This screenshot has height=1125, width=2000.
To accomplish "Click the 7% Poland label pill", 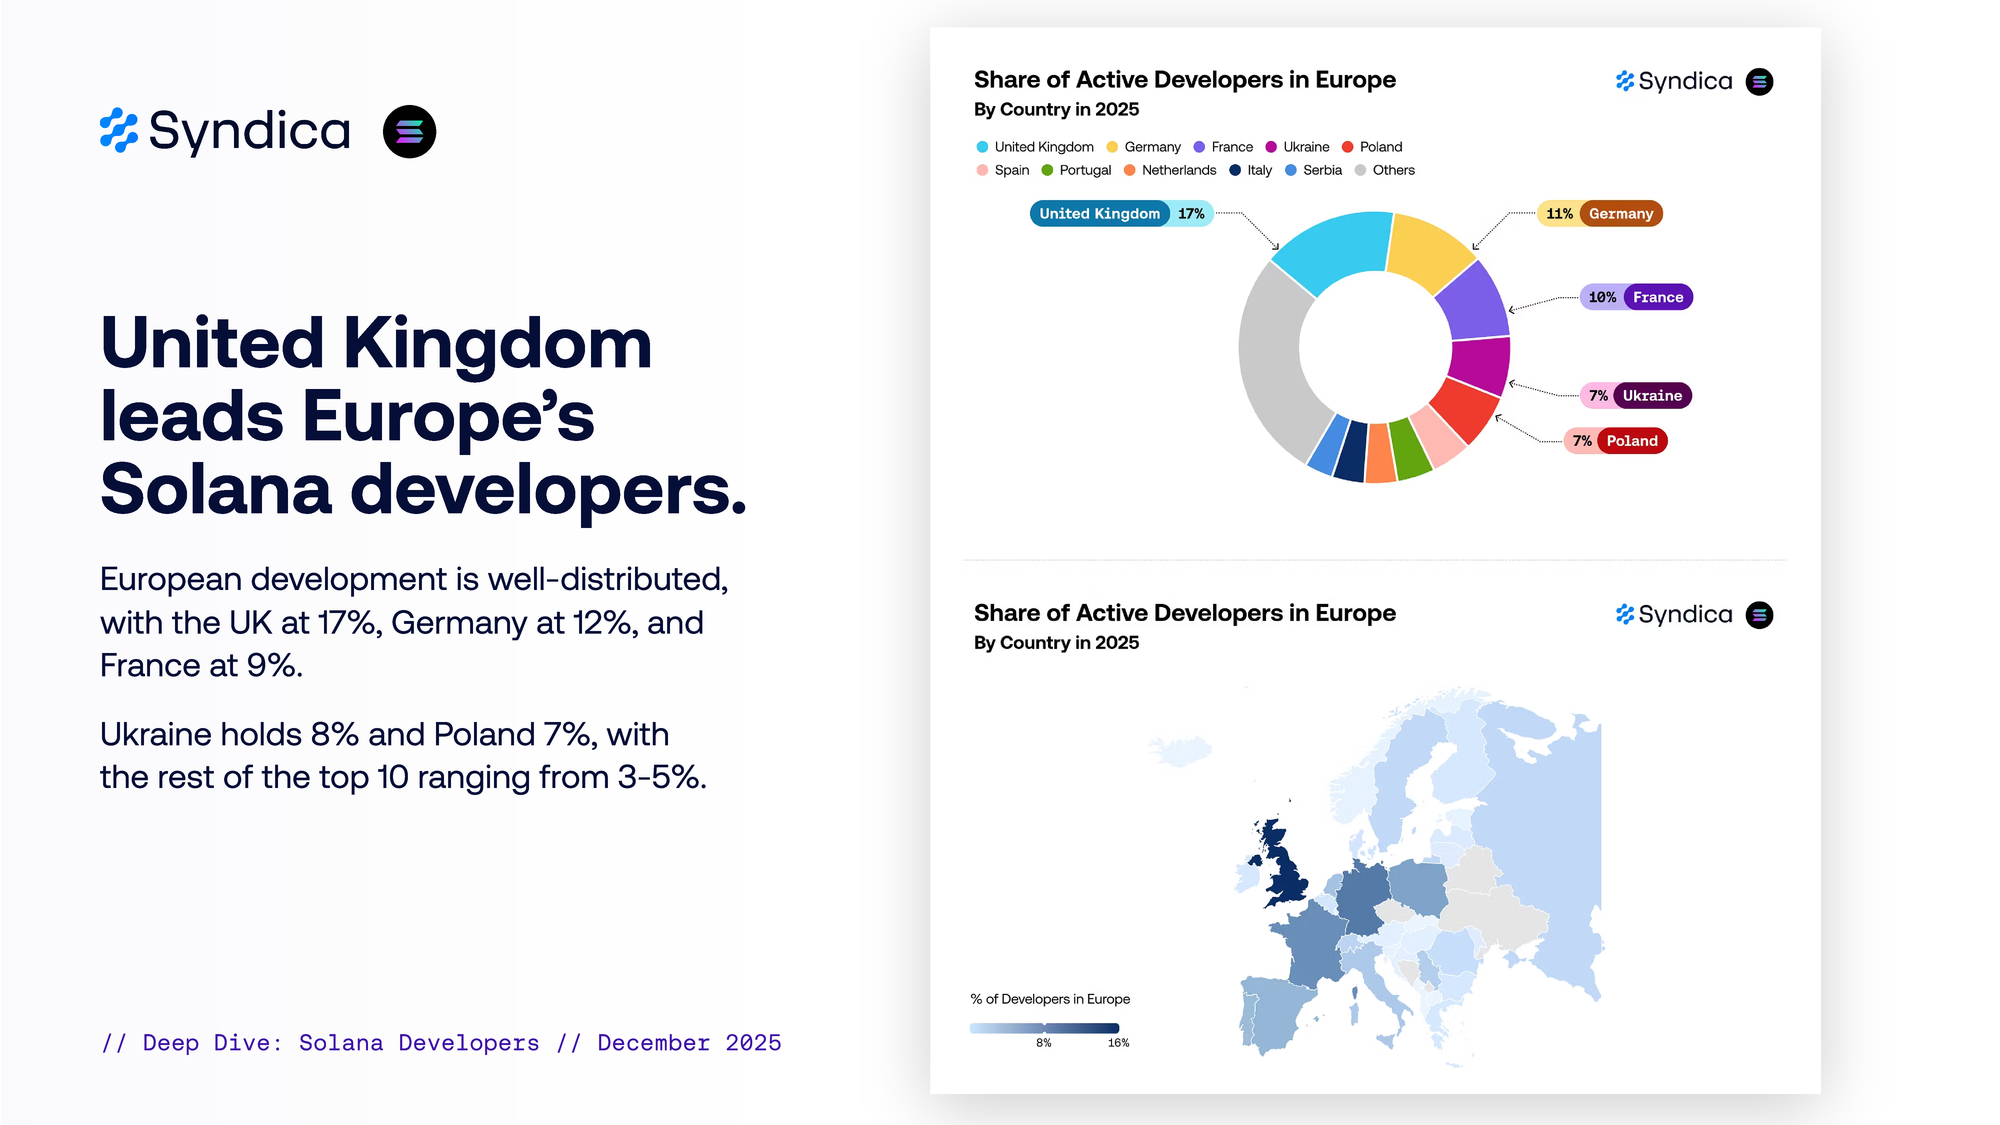I will 1615,441.
